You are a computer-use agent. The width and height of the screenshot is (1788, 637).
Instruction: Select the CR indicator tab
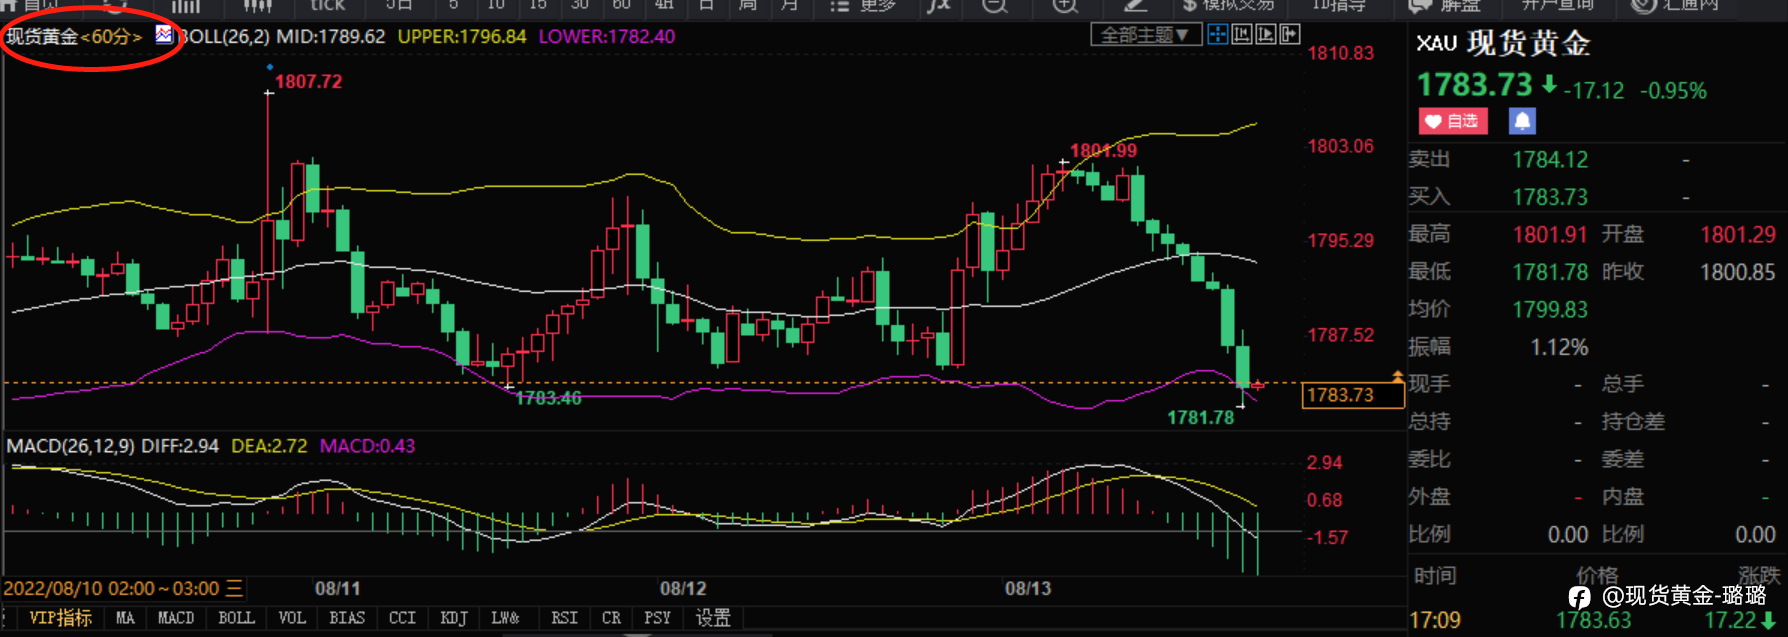point(611,618)
